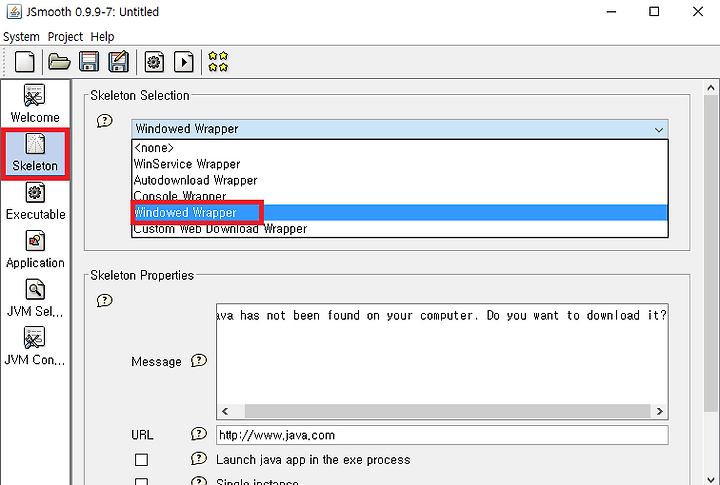This screenshot has height=485, width=720.
Task: Click the Save As floppy-with-pencil icon
Action: tap(118, 62)
